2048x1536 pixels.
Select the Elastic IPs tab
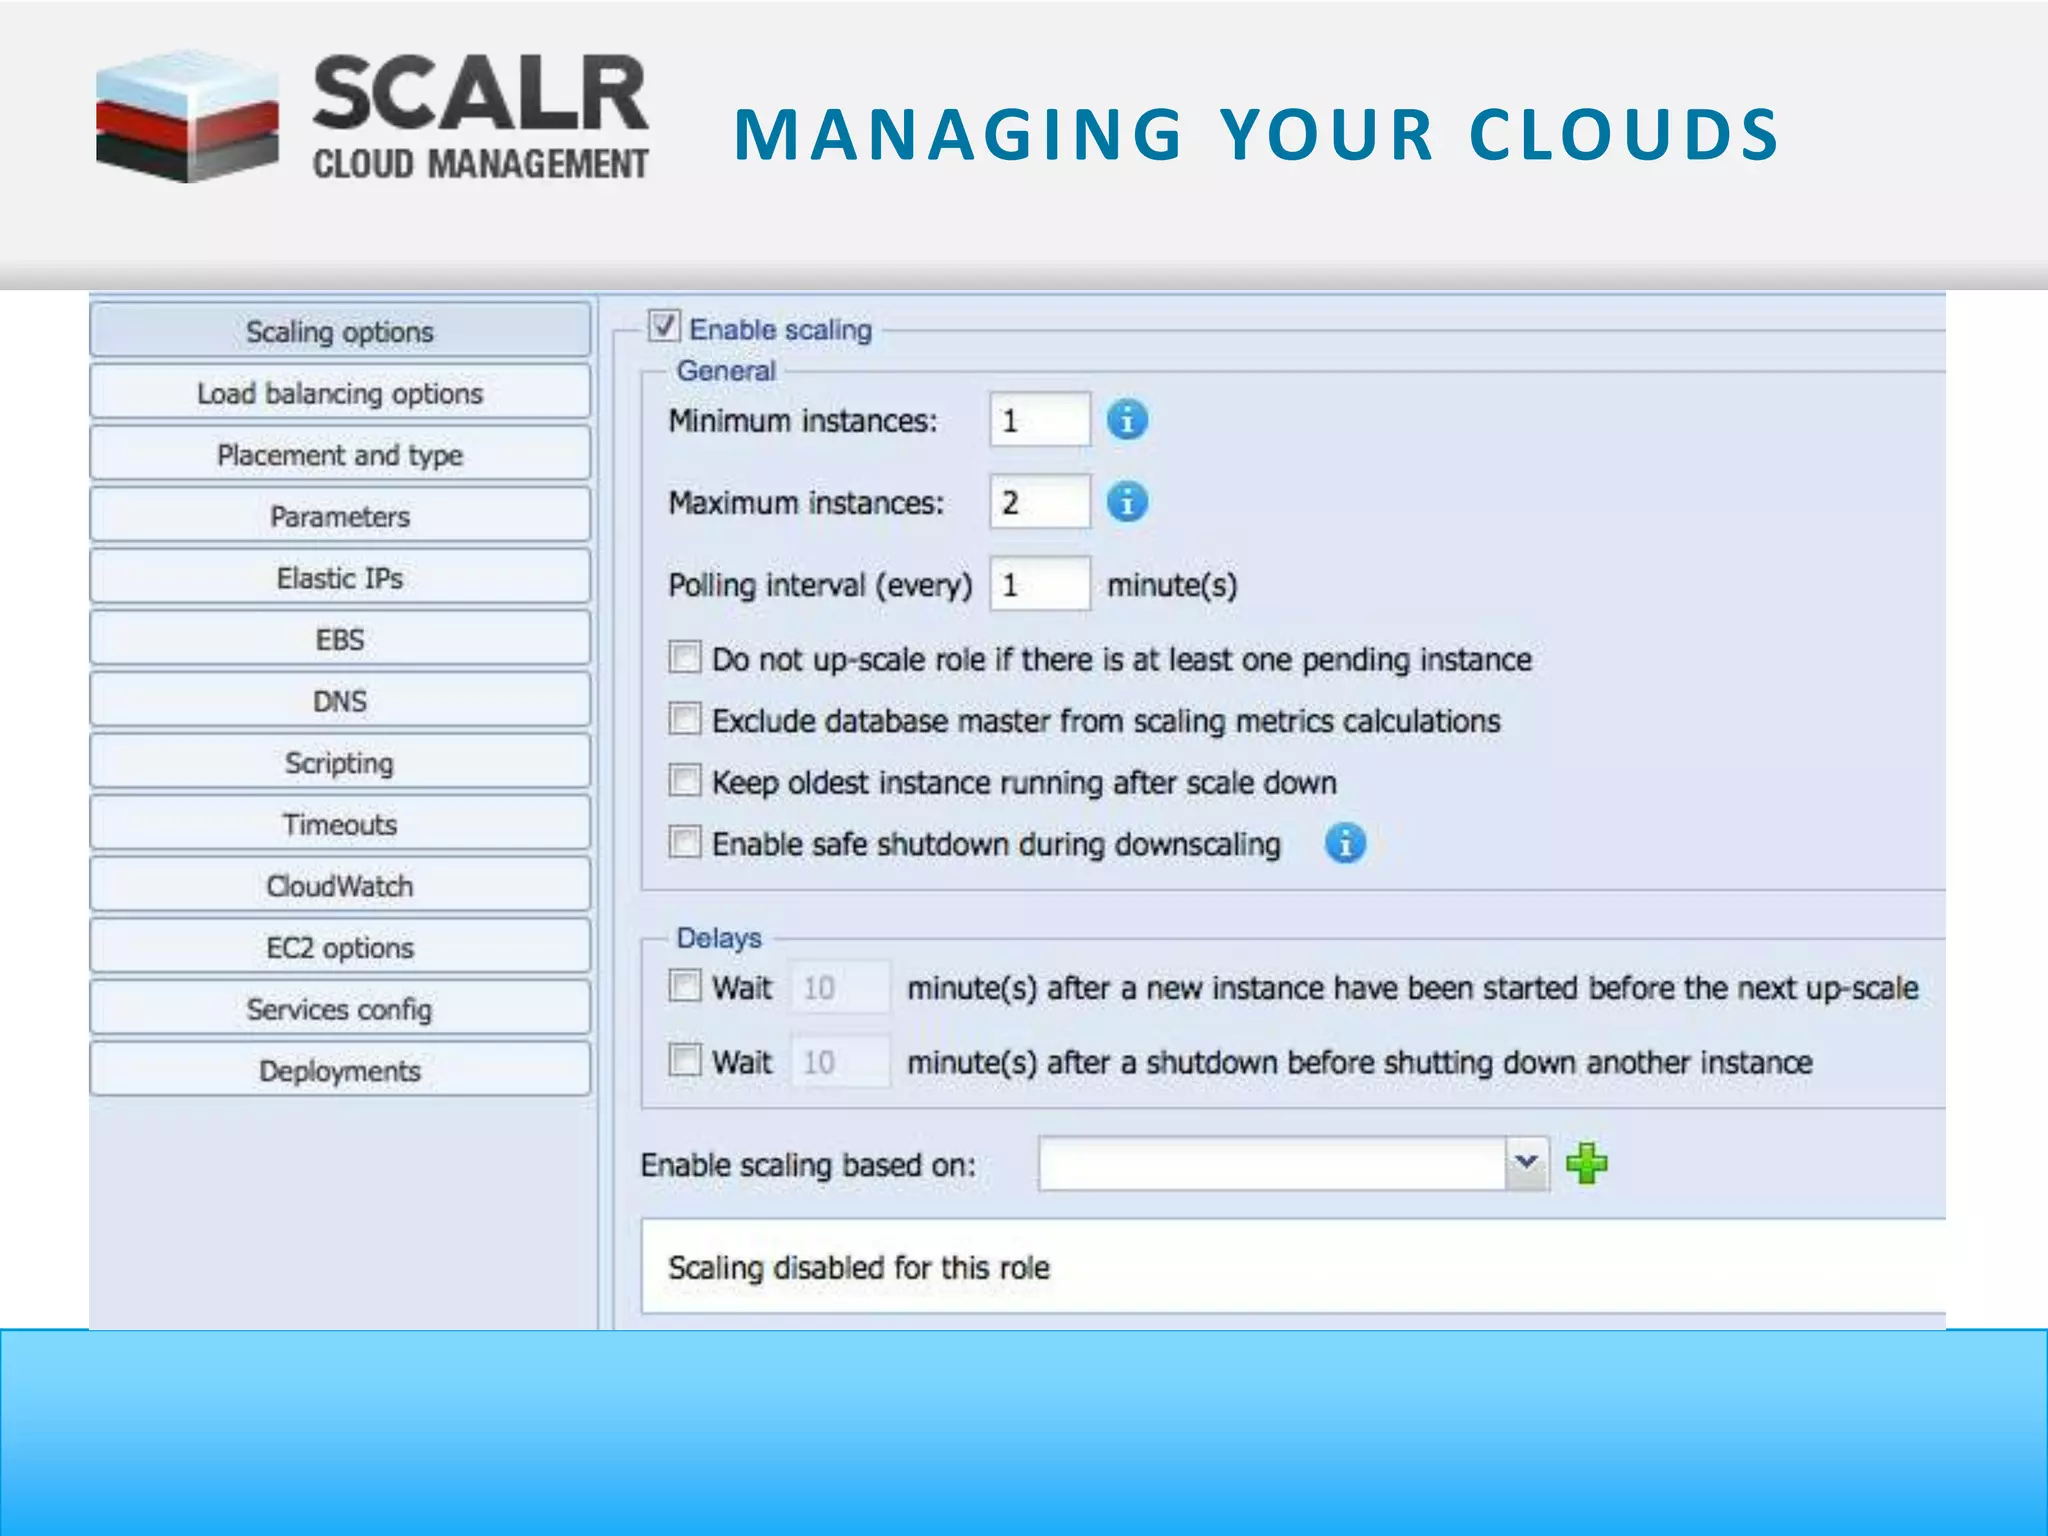(x=340, y=578)
